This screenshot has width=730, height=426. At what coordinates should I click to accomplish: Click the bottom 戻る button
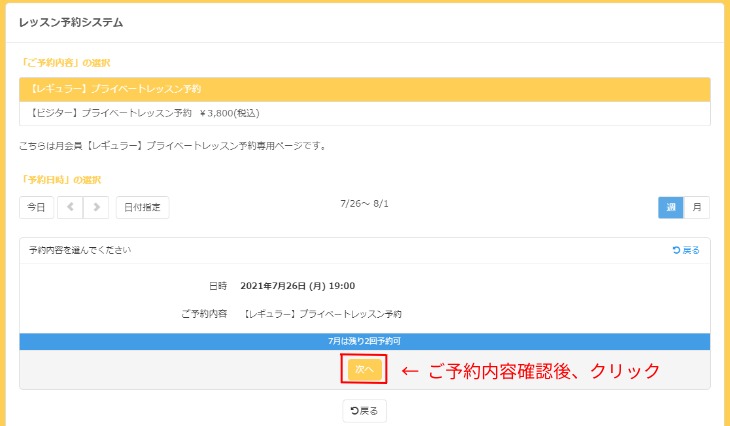pos(364,411)
